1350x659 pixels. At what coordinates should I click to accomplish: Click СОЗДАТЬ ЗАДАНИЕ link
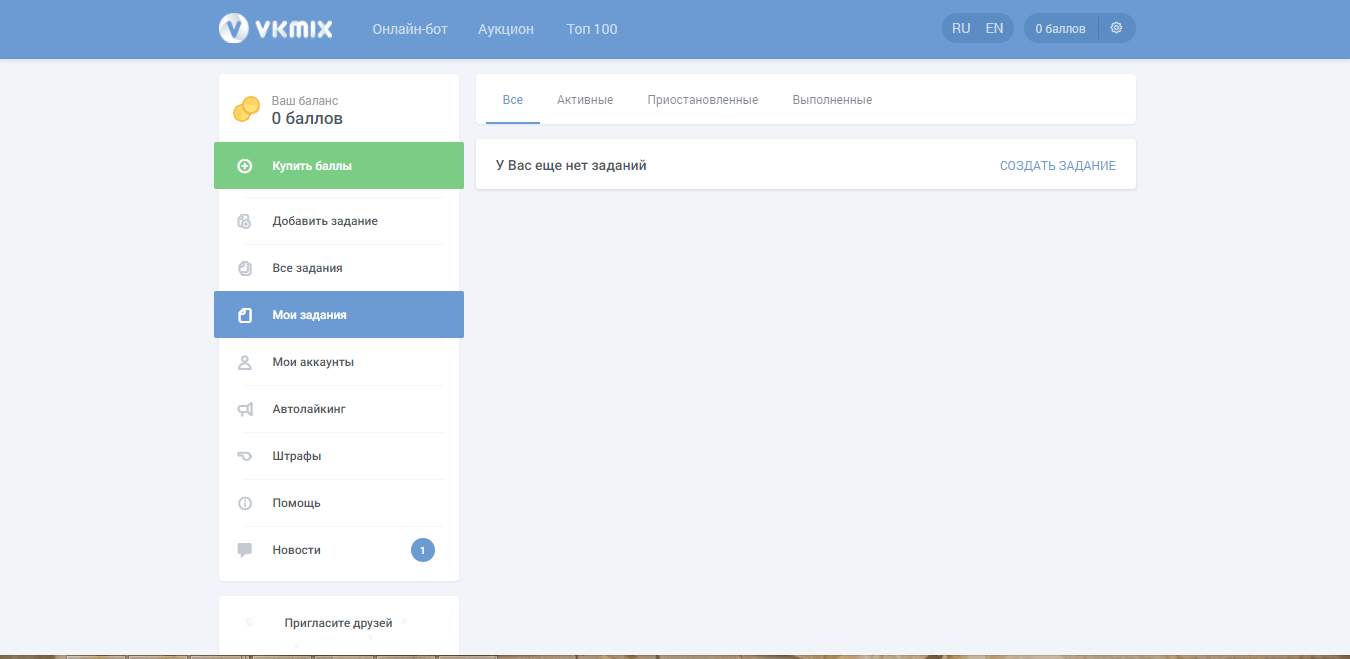point(1058,166)
